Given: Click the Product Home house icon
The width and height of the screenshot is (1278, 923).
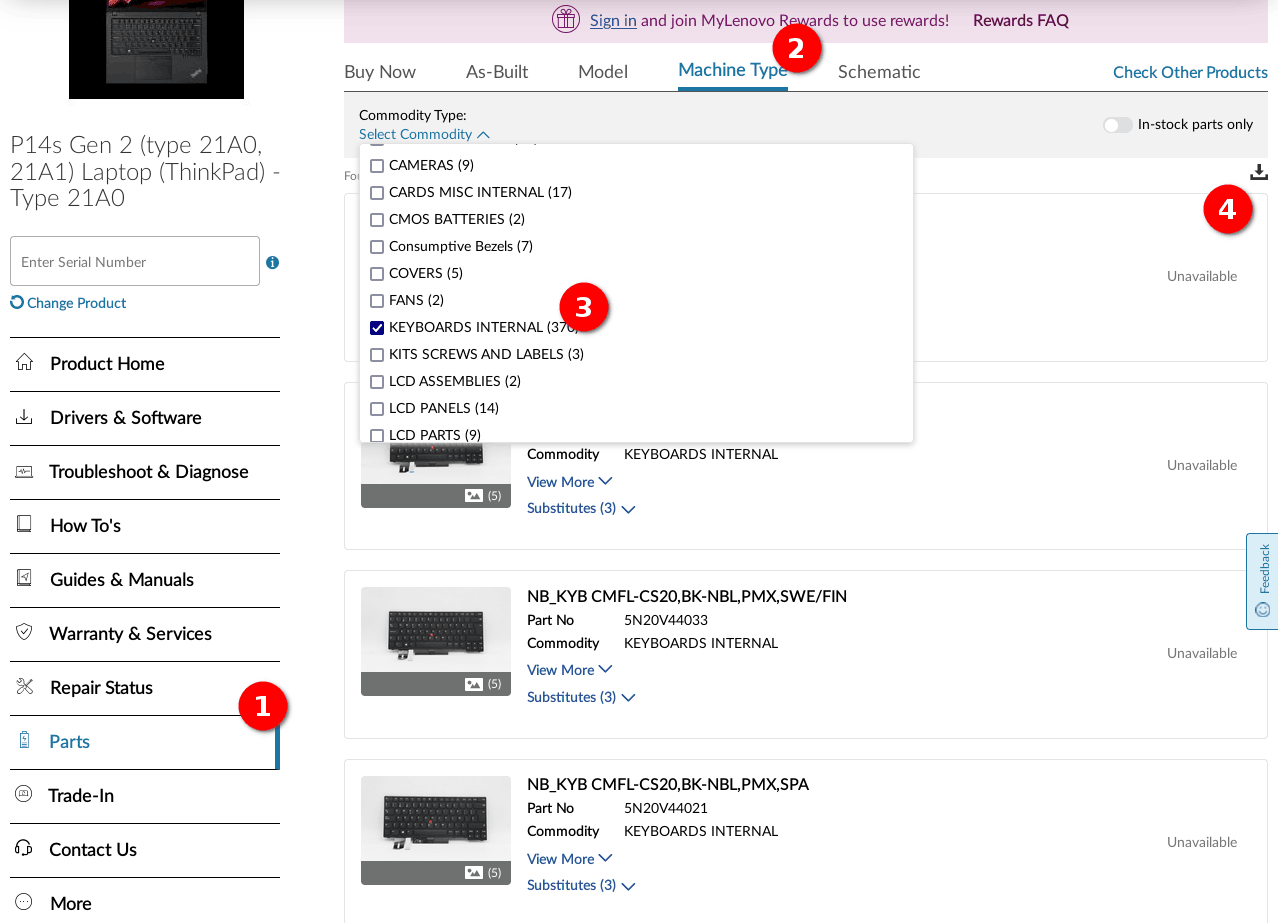Looking at the screenshot, I should click(x=25, y=362).
